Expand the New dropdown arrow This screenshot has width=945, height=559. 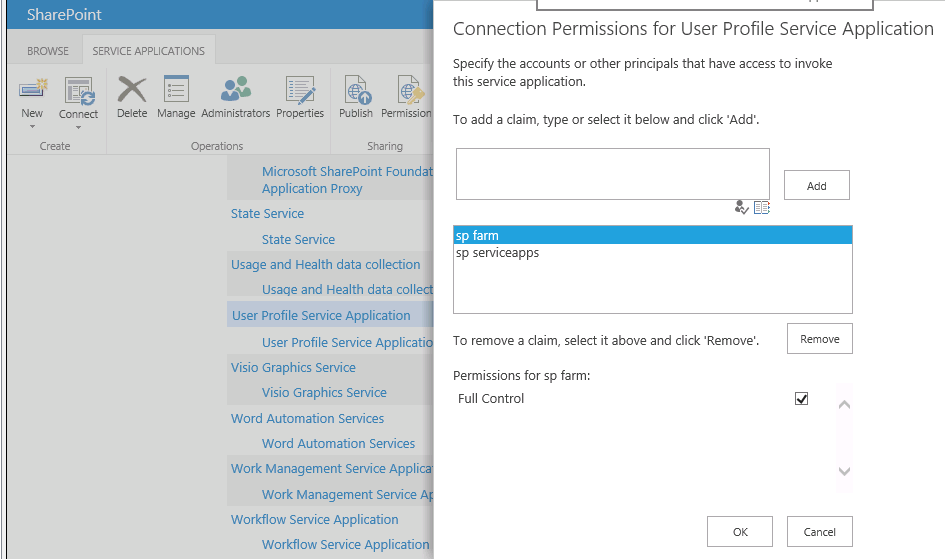coord(33,126)
